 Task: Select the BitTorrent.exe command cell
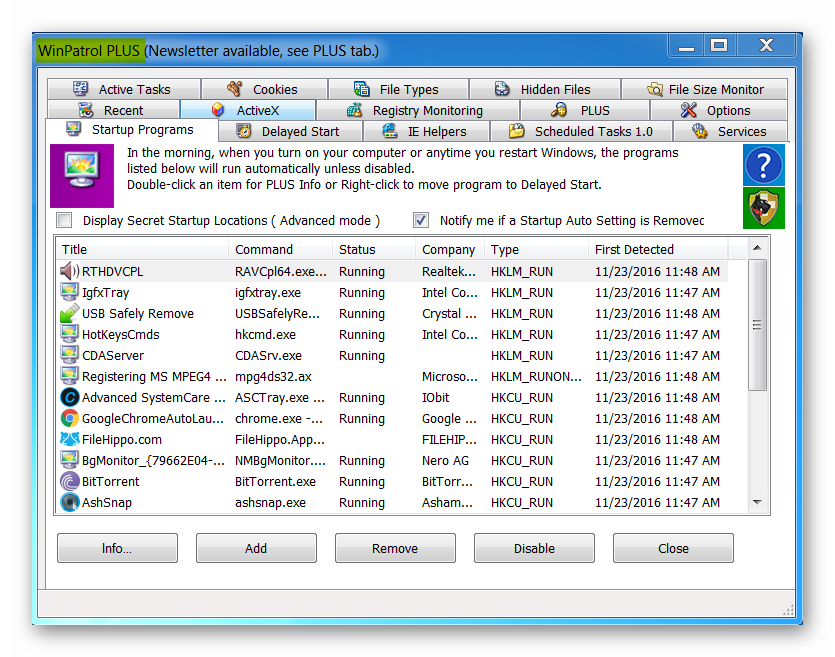coord(275,481)
